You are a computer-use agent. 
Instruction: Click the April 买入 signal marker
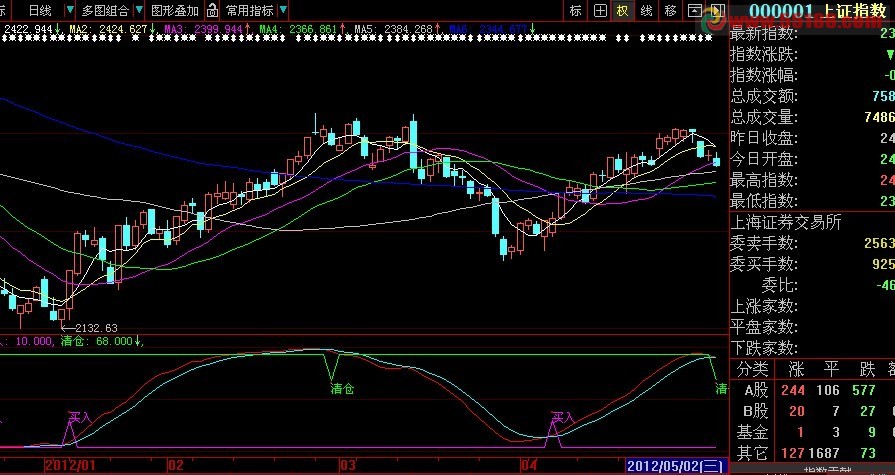coord(562,417)
